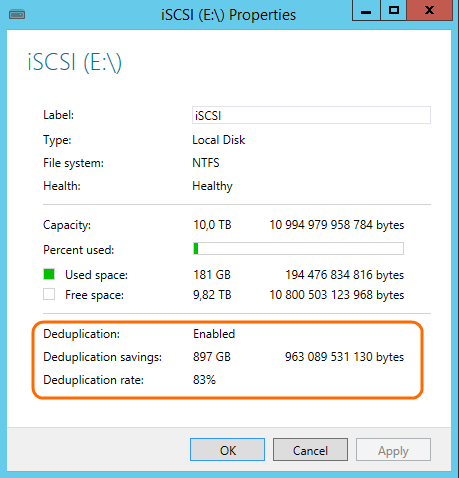This screenshot has width=459, height=478.
Task: Click the Apply button
Action: click(x=393, y=450)
